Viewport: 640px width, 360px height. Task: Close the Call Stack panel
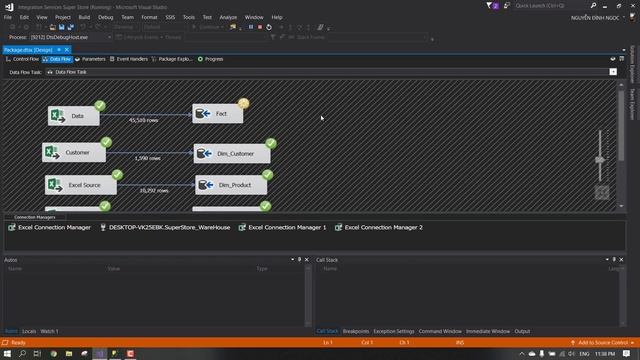[621, 260]
